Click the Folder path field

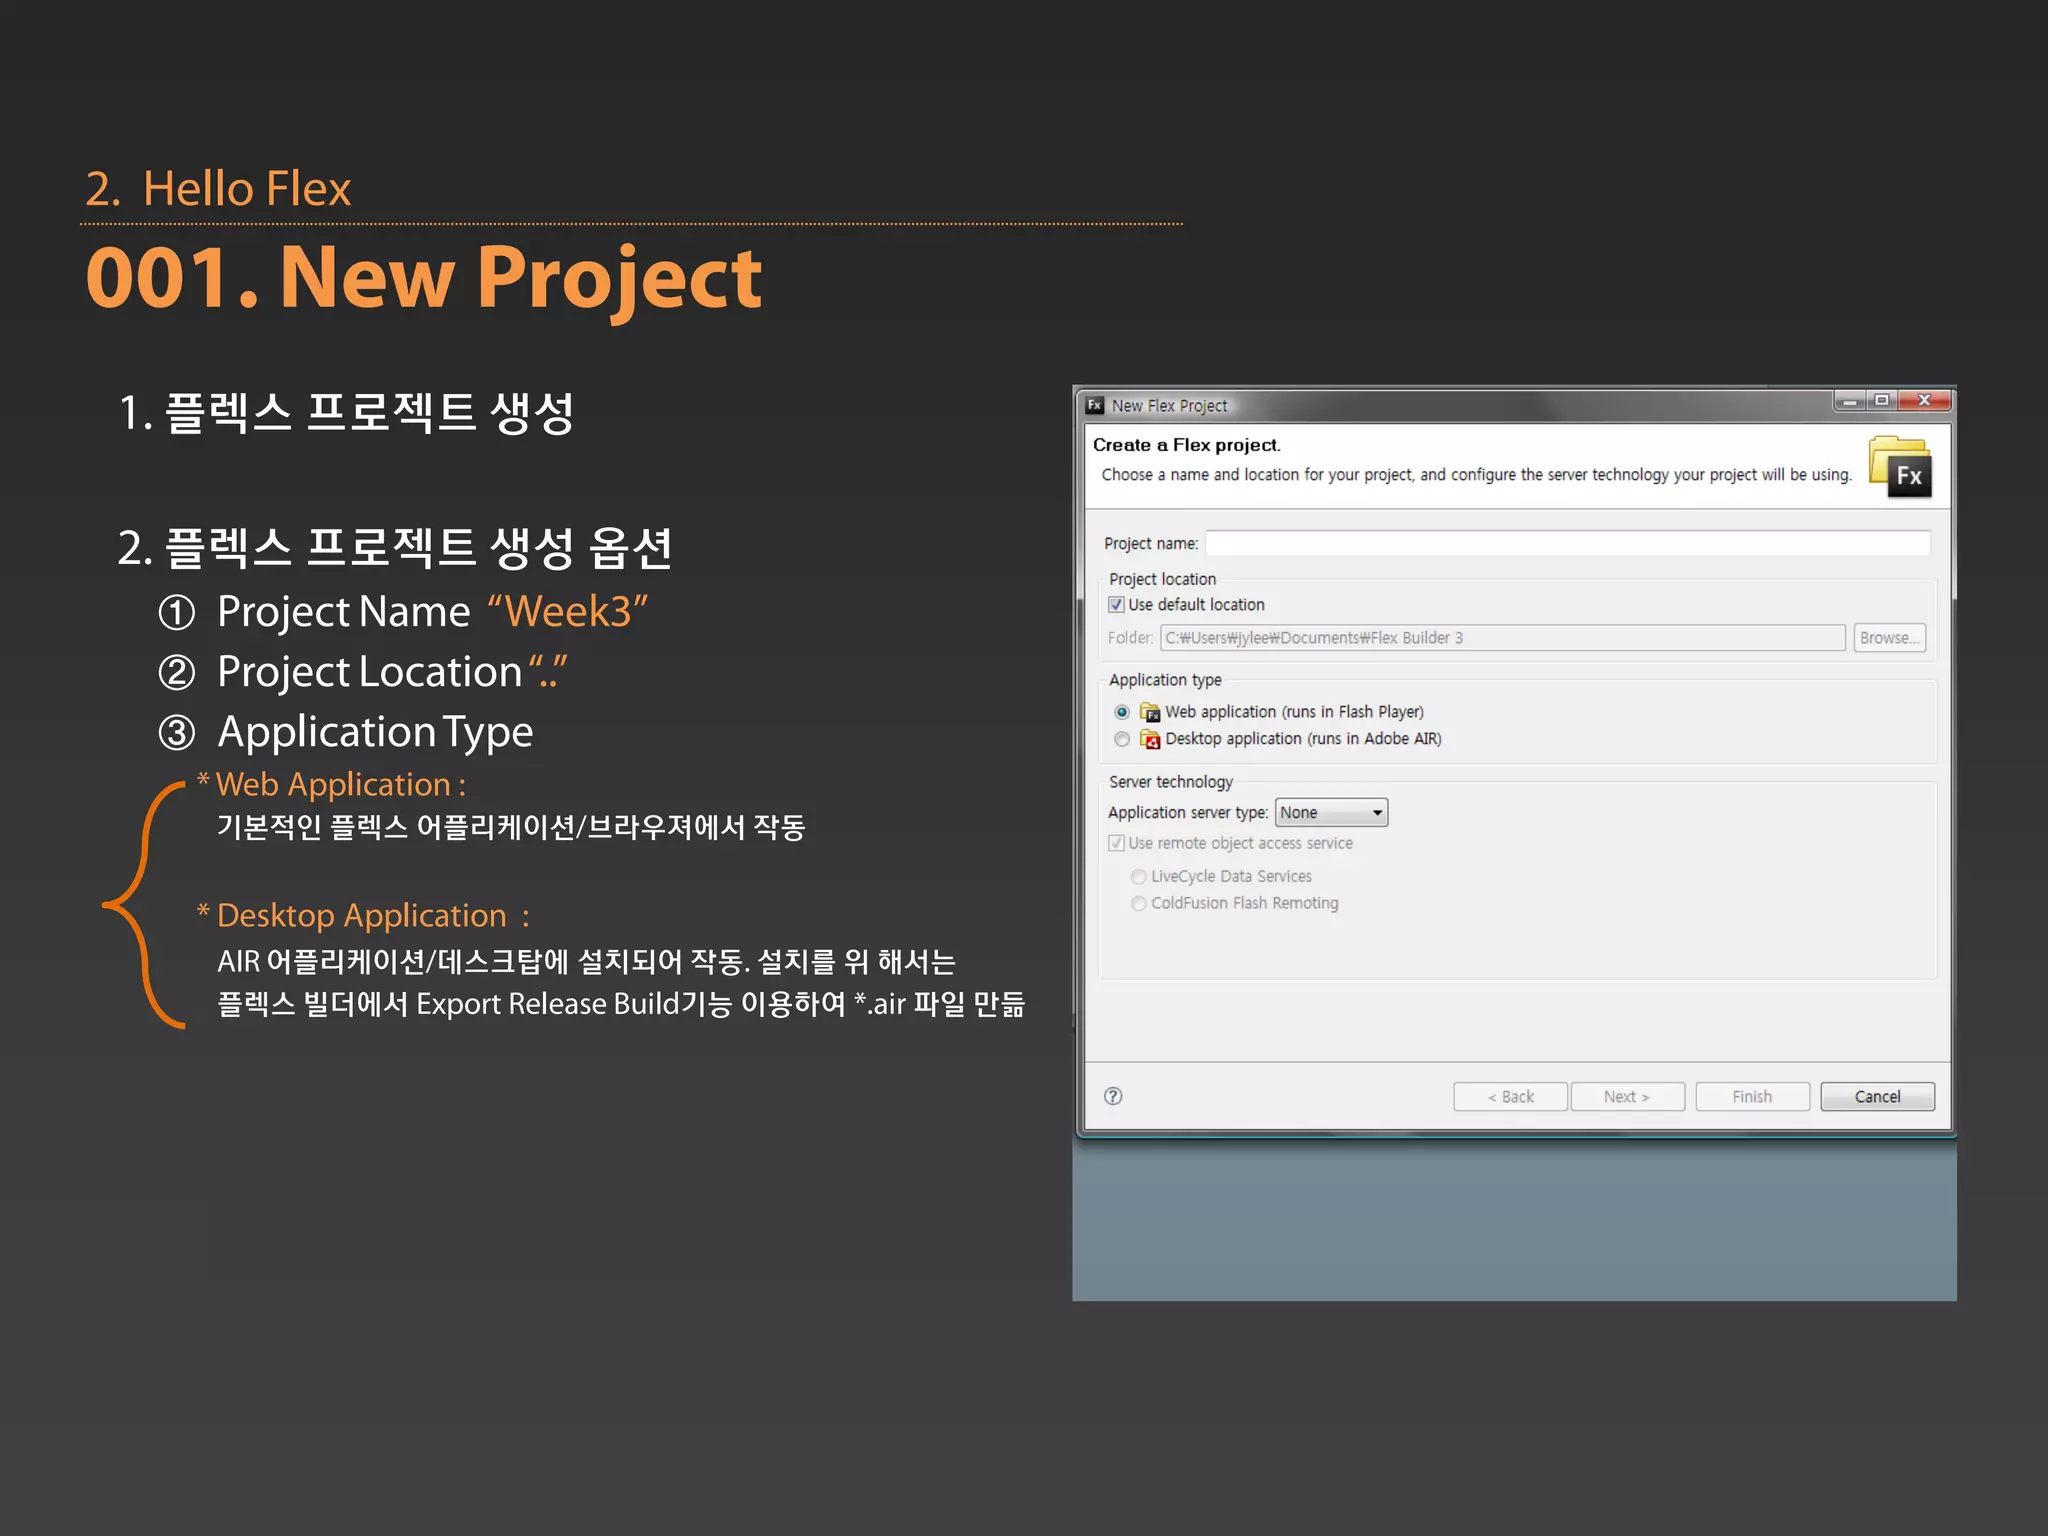[x=1502, y=638]
